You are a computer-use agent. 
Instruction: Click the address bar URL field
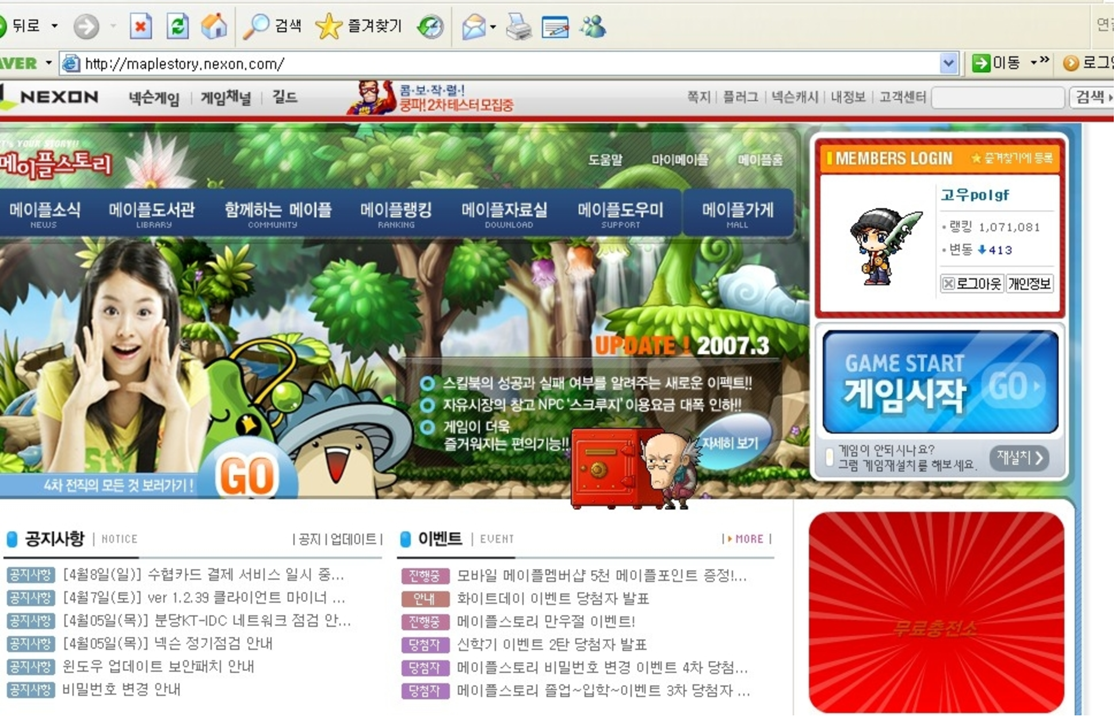tap(508, 63)
